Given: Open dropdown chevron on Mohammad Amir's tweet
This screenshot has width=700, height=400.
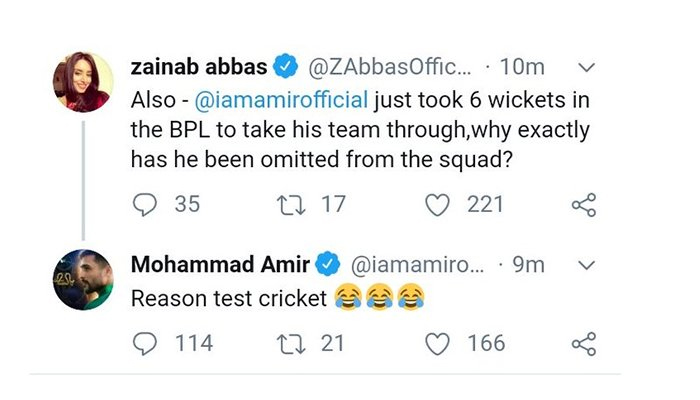Looking at the screenshot, I should coord(587,265).
